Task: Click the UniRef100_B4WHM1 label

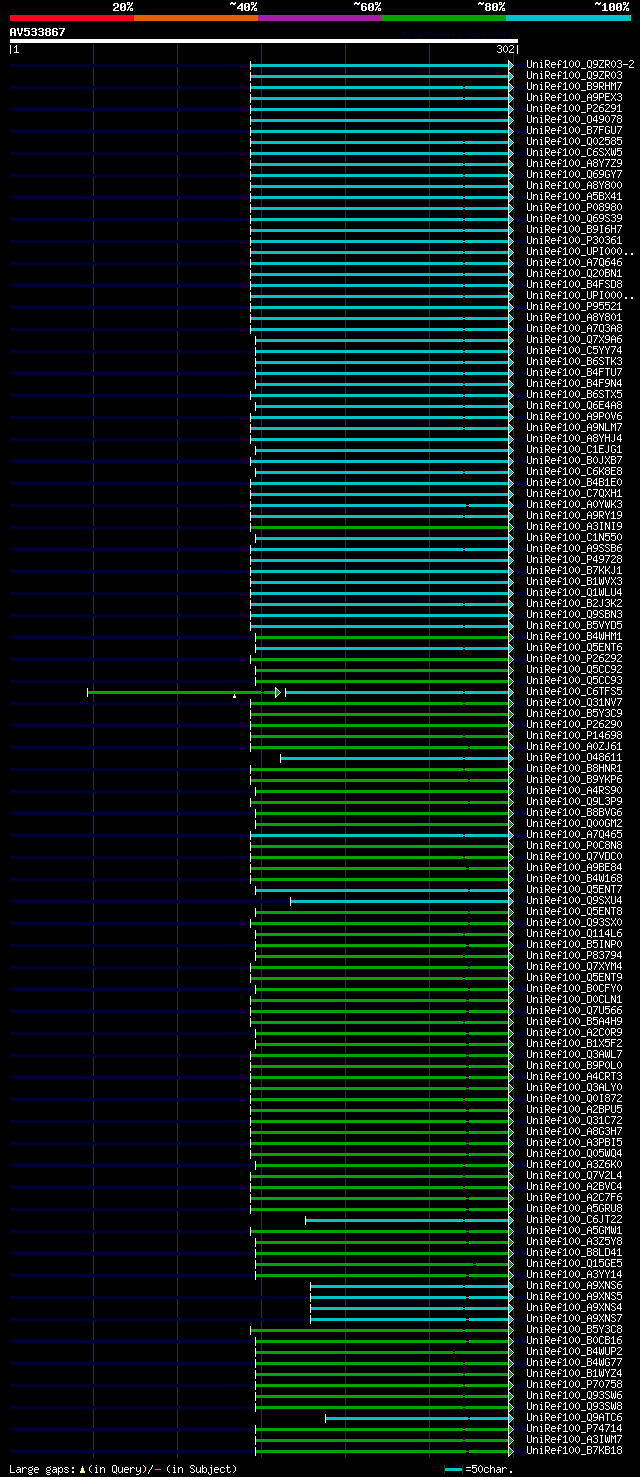Action: pyautogui.click(x=574, y=636)
